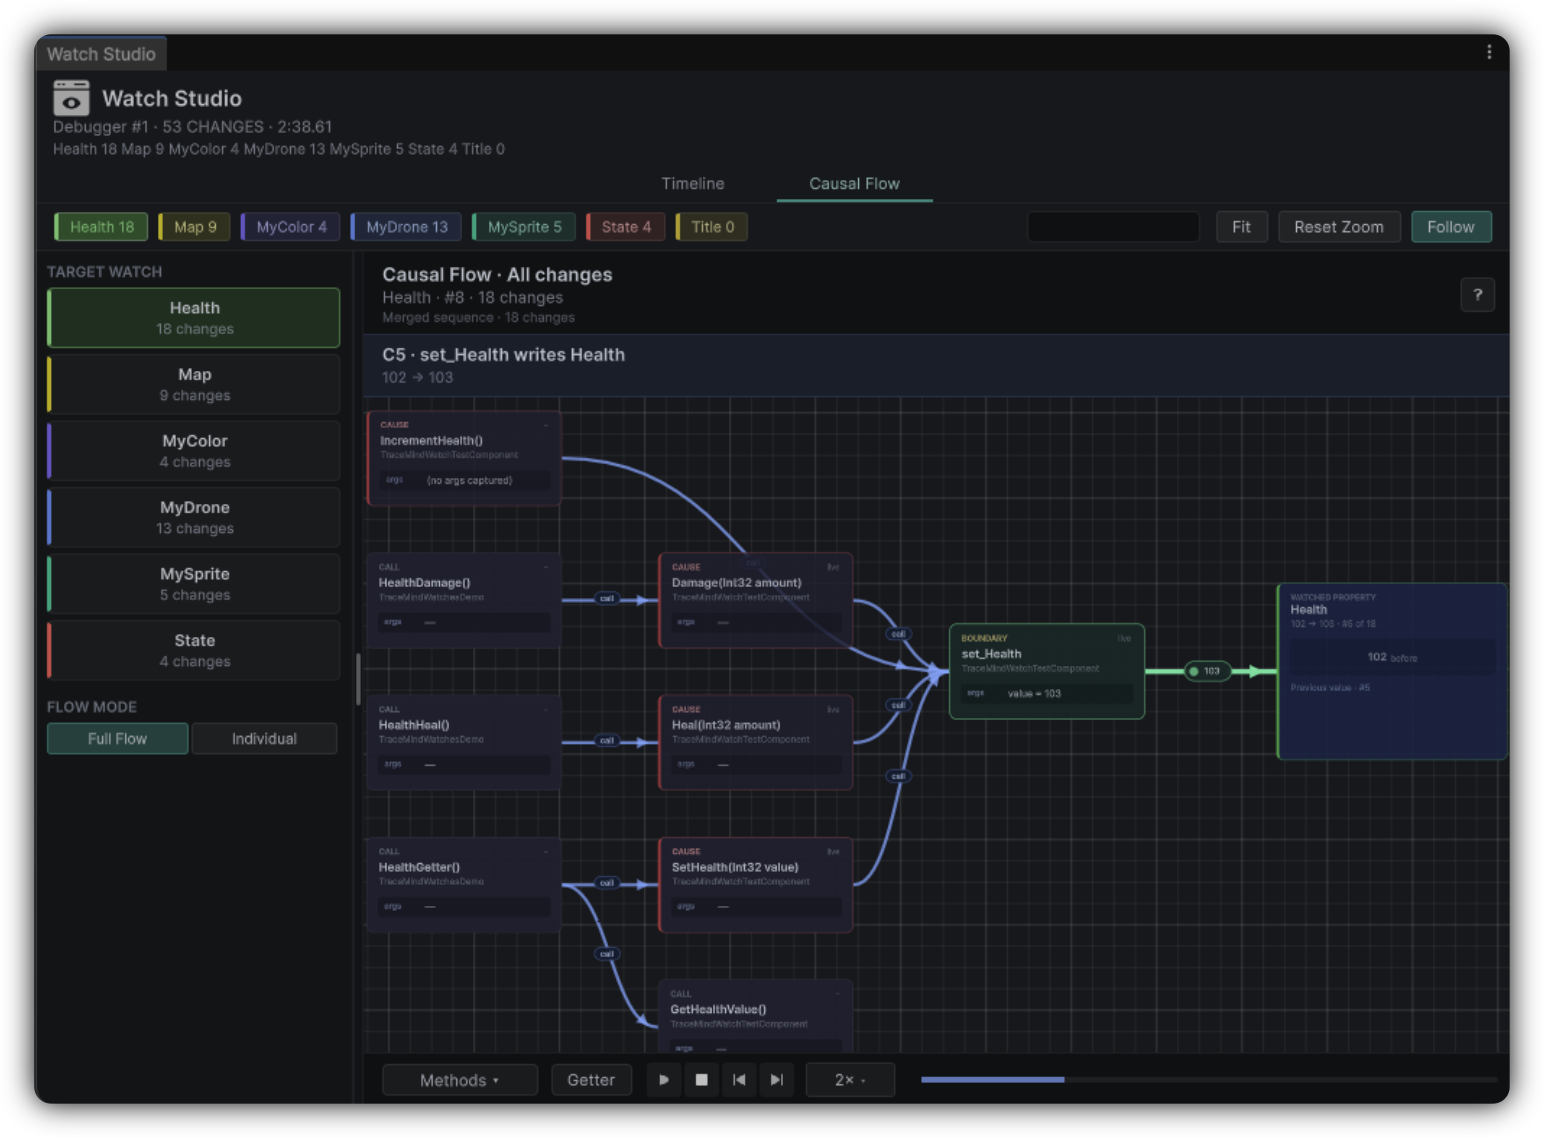The height and width of the screenshot is (1138, 1544).
Task: Switch flow mode to Individual
Action: pos(264,739)
